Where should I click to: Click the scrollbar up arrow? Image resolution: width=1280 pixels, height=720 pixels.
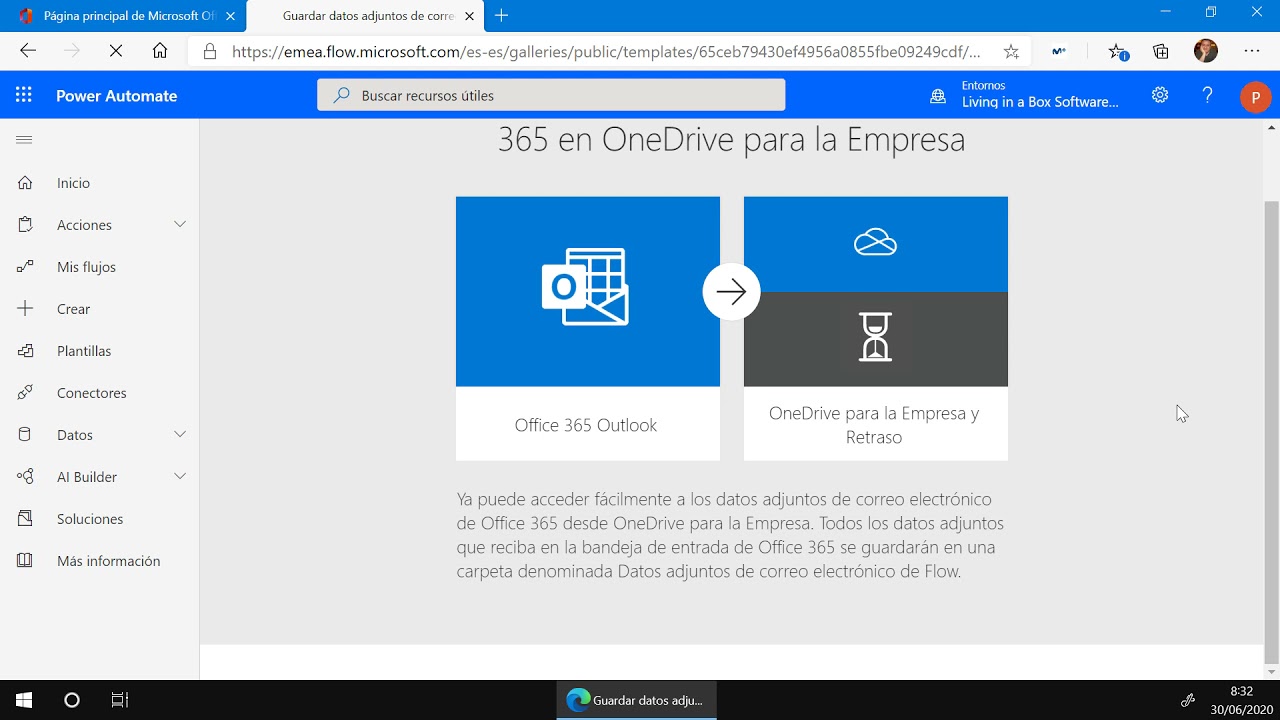point(1272,126)
